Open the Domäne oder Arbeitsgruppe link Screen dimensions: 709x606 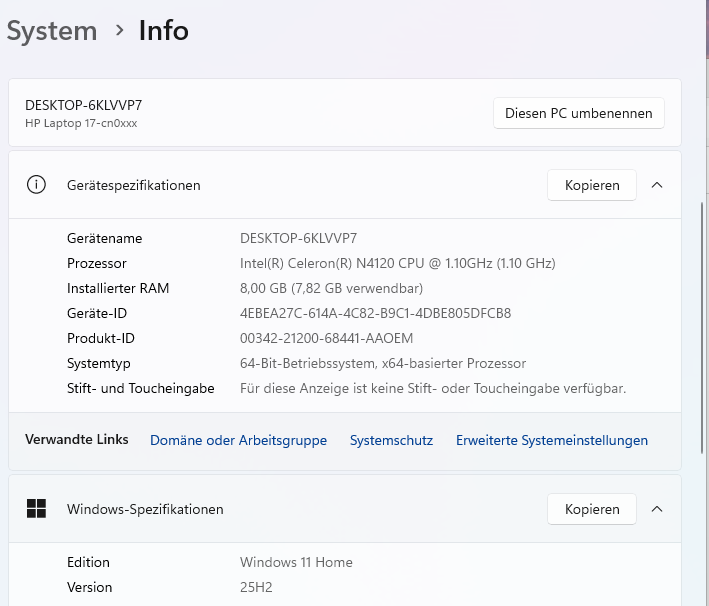(x=238, y=440)
